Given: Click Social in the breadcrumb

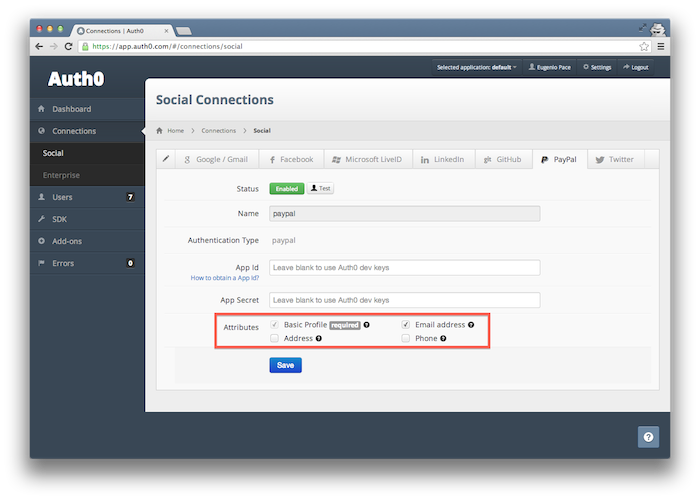Looking at the screenshot, I should click(262, 131).
